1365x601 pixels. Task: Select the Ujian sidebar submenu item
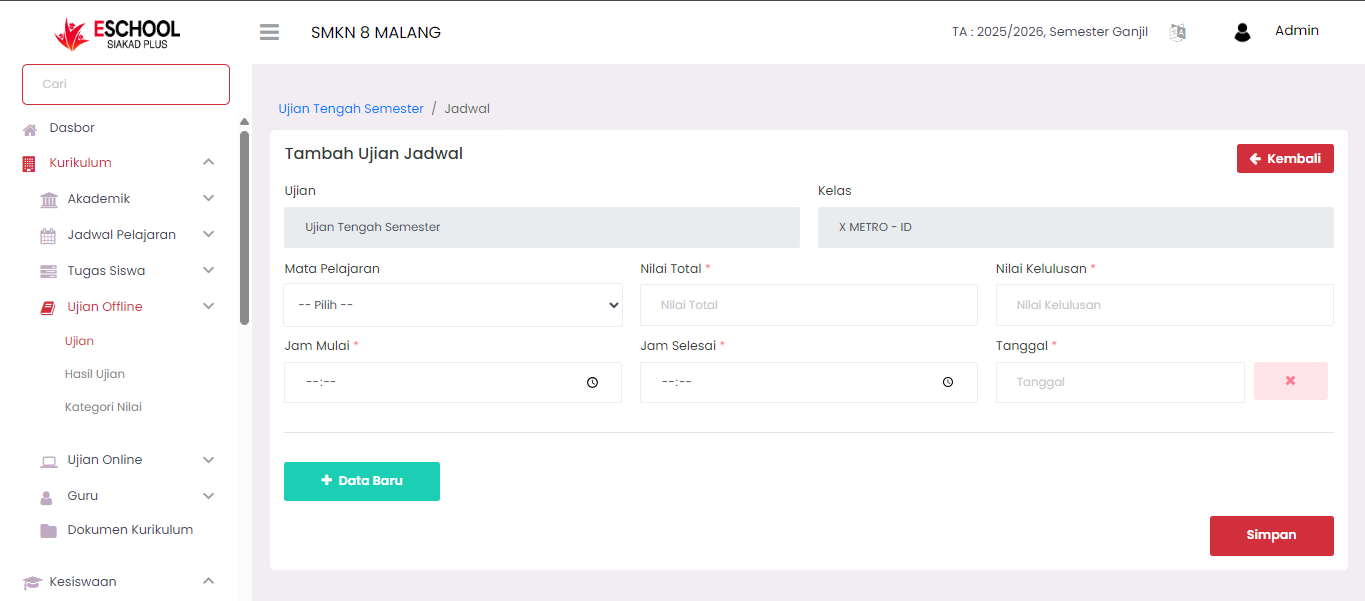pos(79,341)
